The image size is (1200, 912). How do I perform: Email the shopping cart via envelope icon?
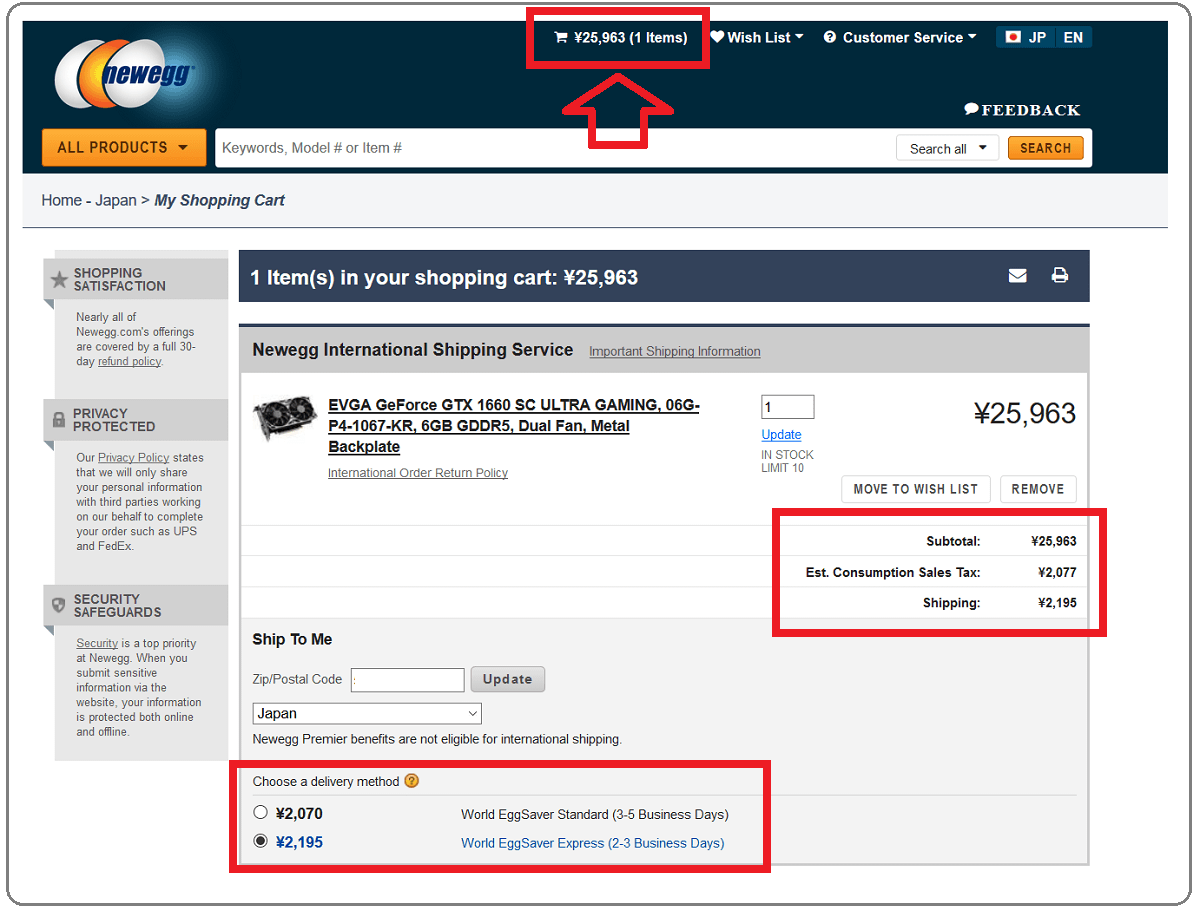click(1018, 276)
